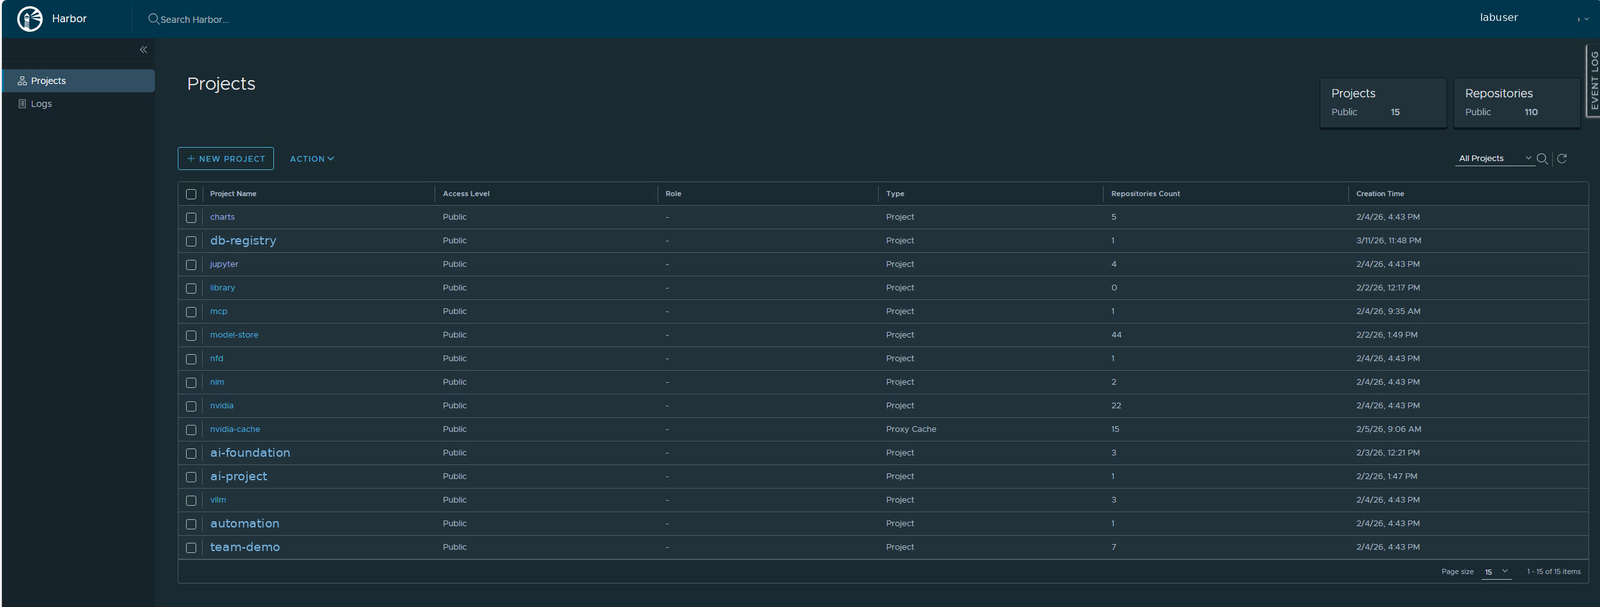Select the db-registry row checkbox
The image size is (1600, 607).
click(191, 241)
